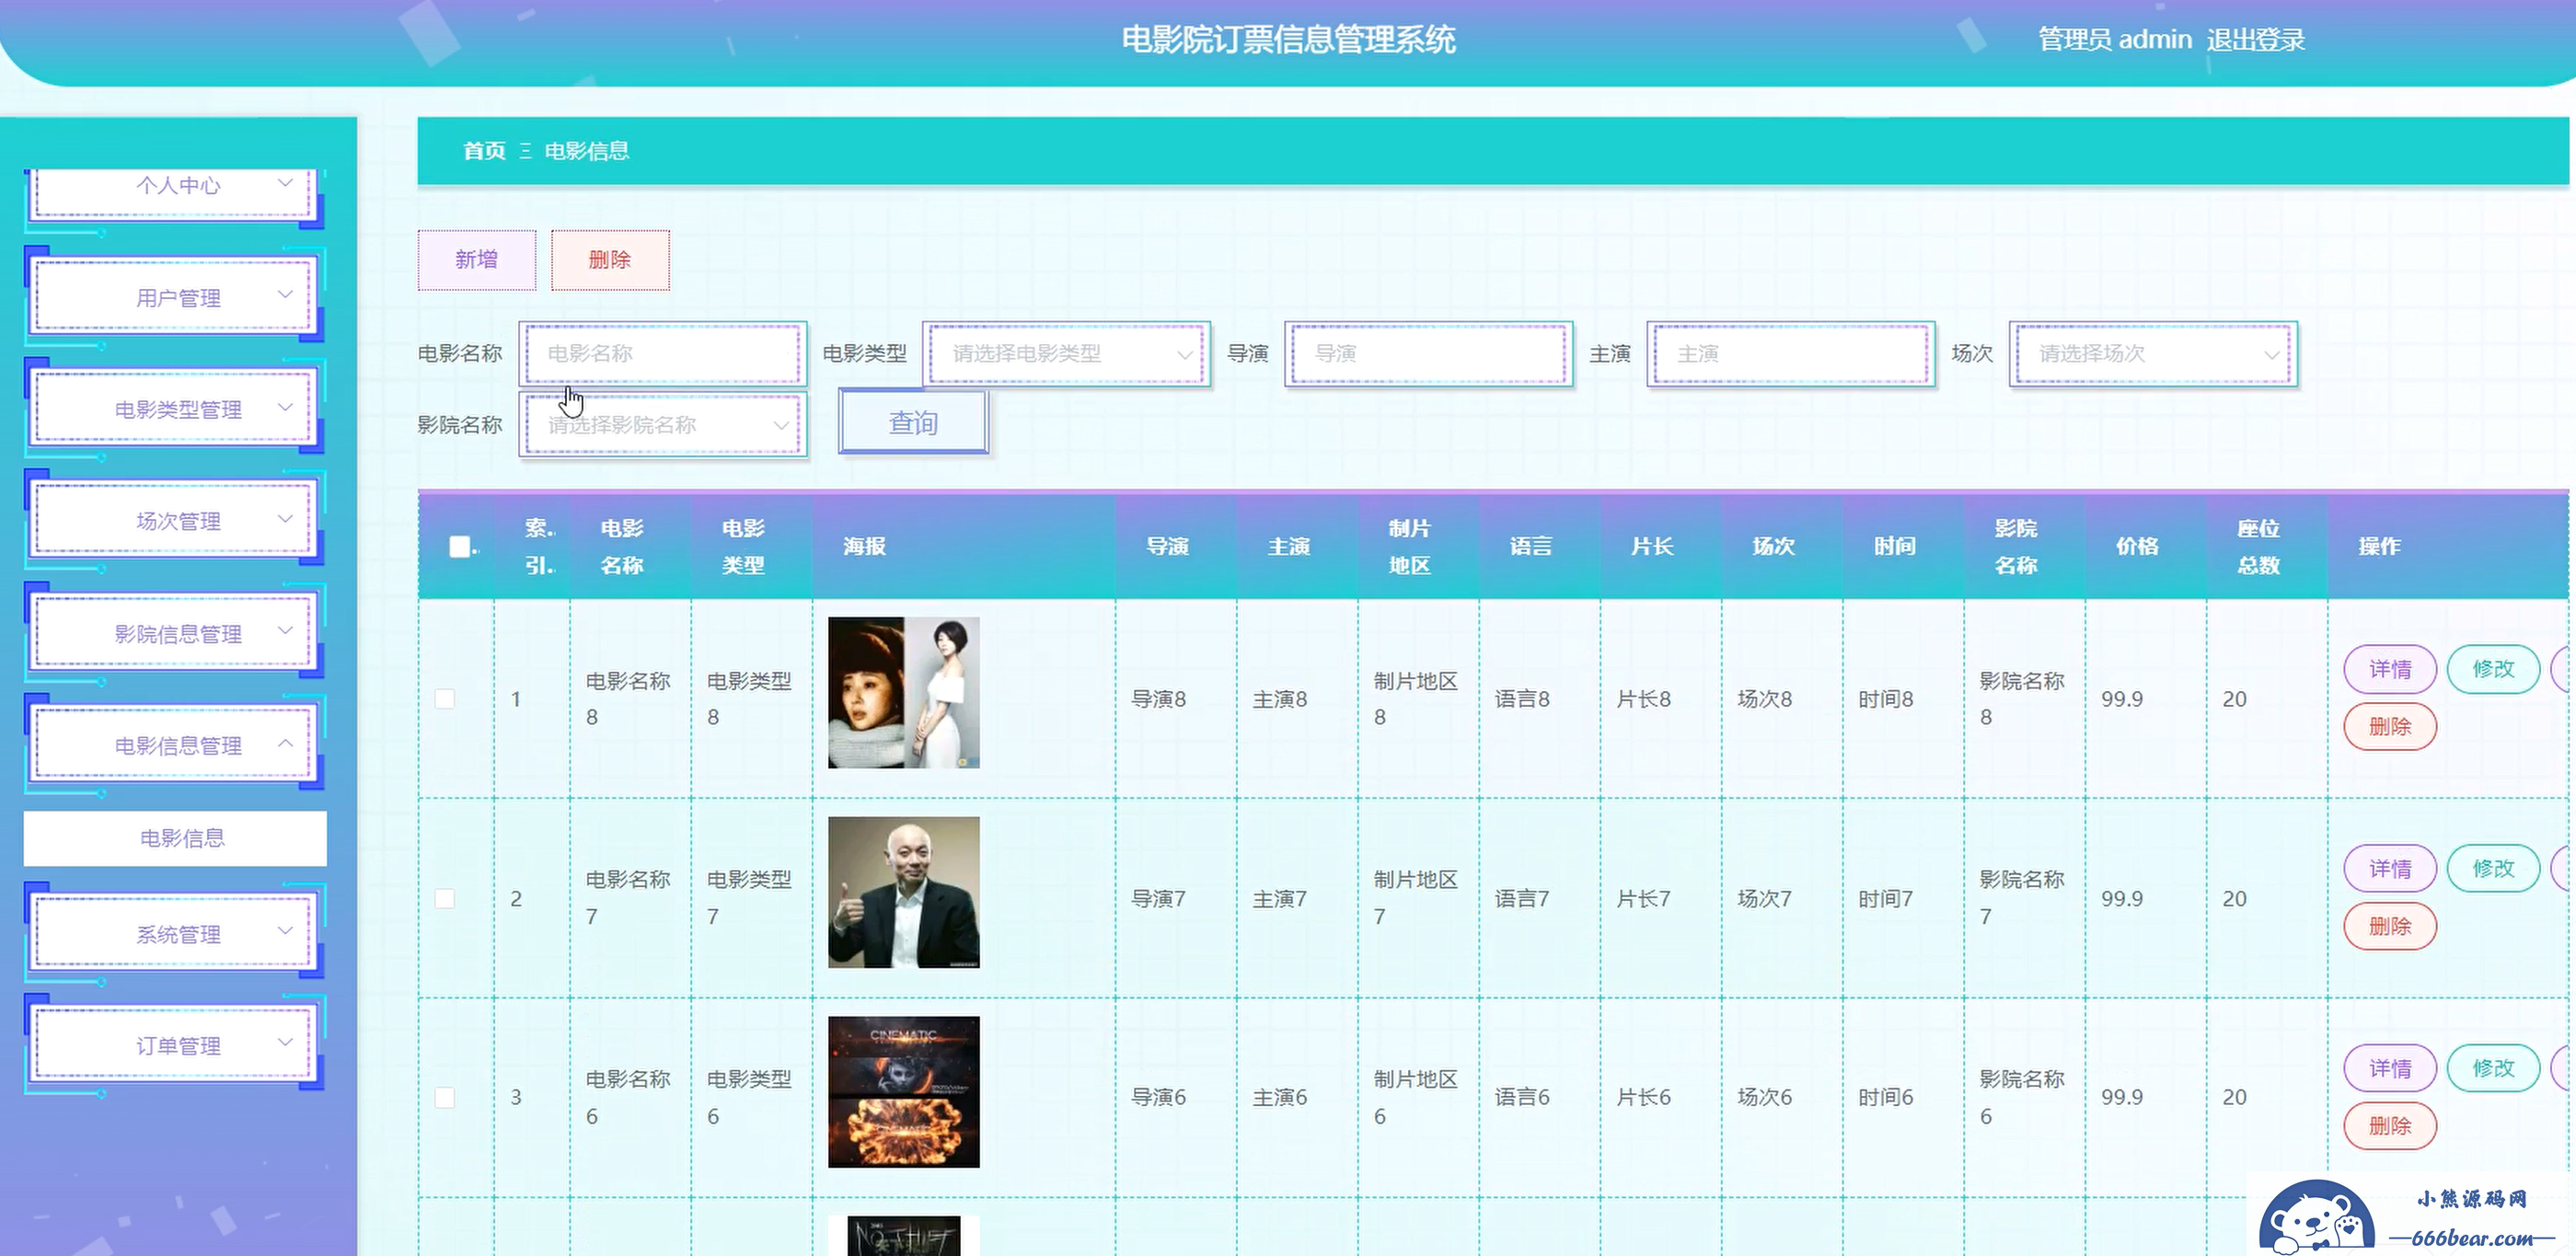Screen dimensions: 2576x1256
Task: Expand the 用户管理 sidebar menu
Action: click(175, 297)
